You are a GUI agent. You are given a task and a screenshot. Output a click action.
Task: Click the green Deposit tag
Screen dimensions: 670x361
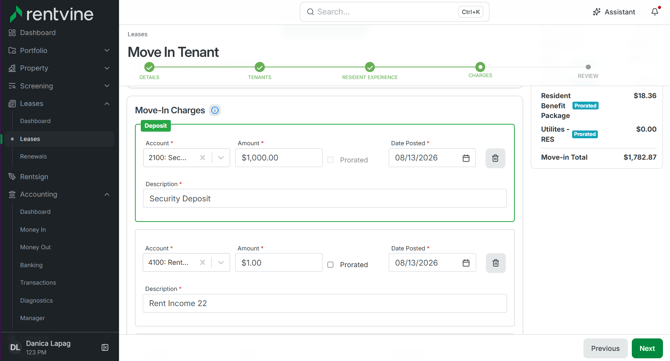click(156, 126)
